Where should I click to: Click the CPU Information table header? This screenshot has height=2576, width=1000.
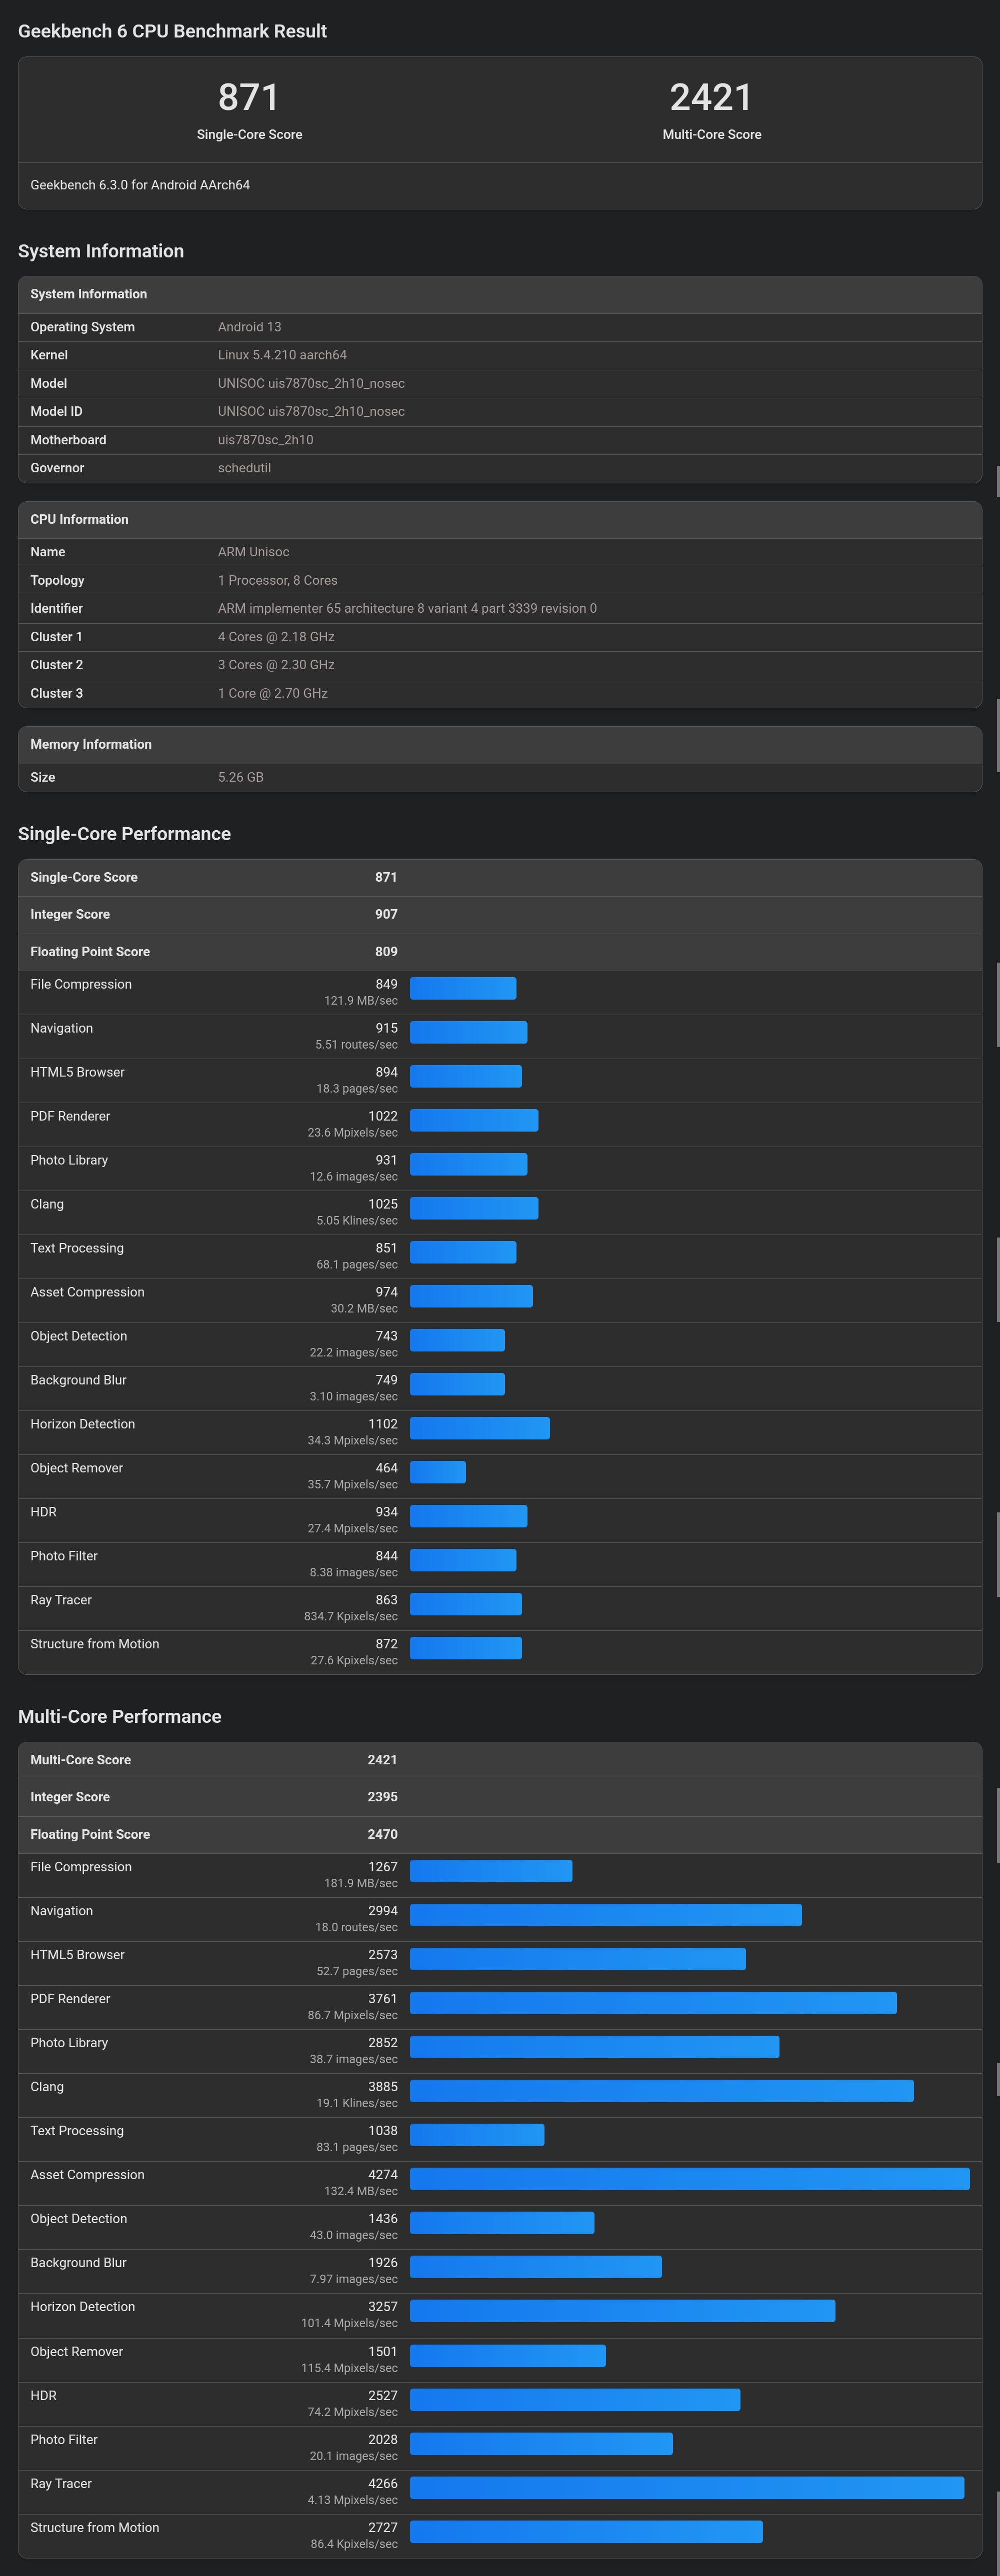point(500,520)
